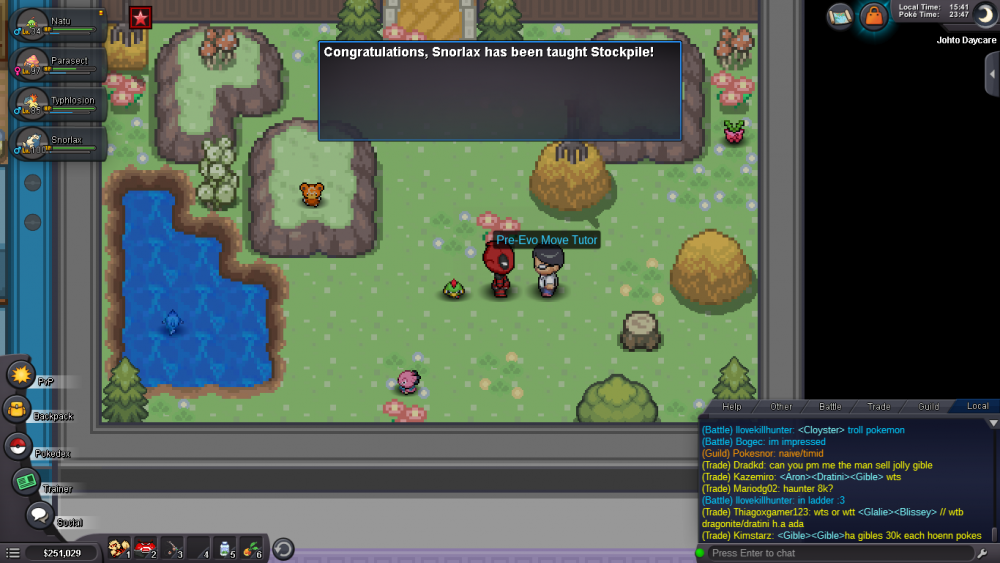Open the chat dropdown triangle arrow
This screenshot has height=563, width=1000.
pos(993,424)
